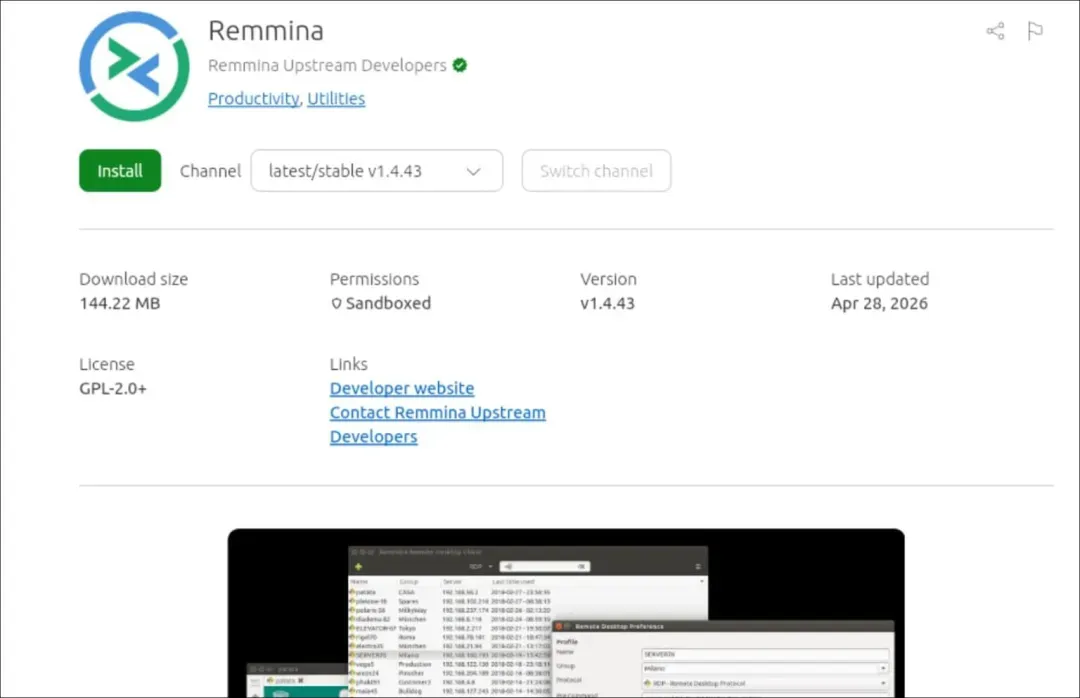Click the Sandboxed permissions text
1080x698 pixels.
coord(388,303)
